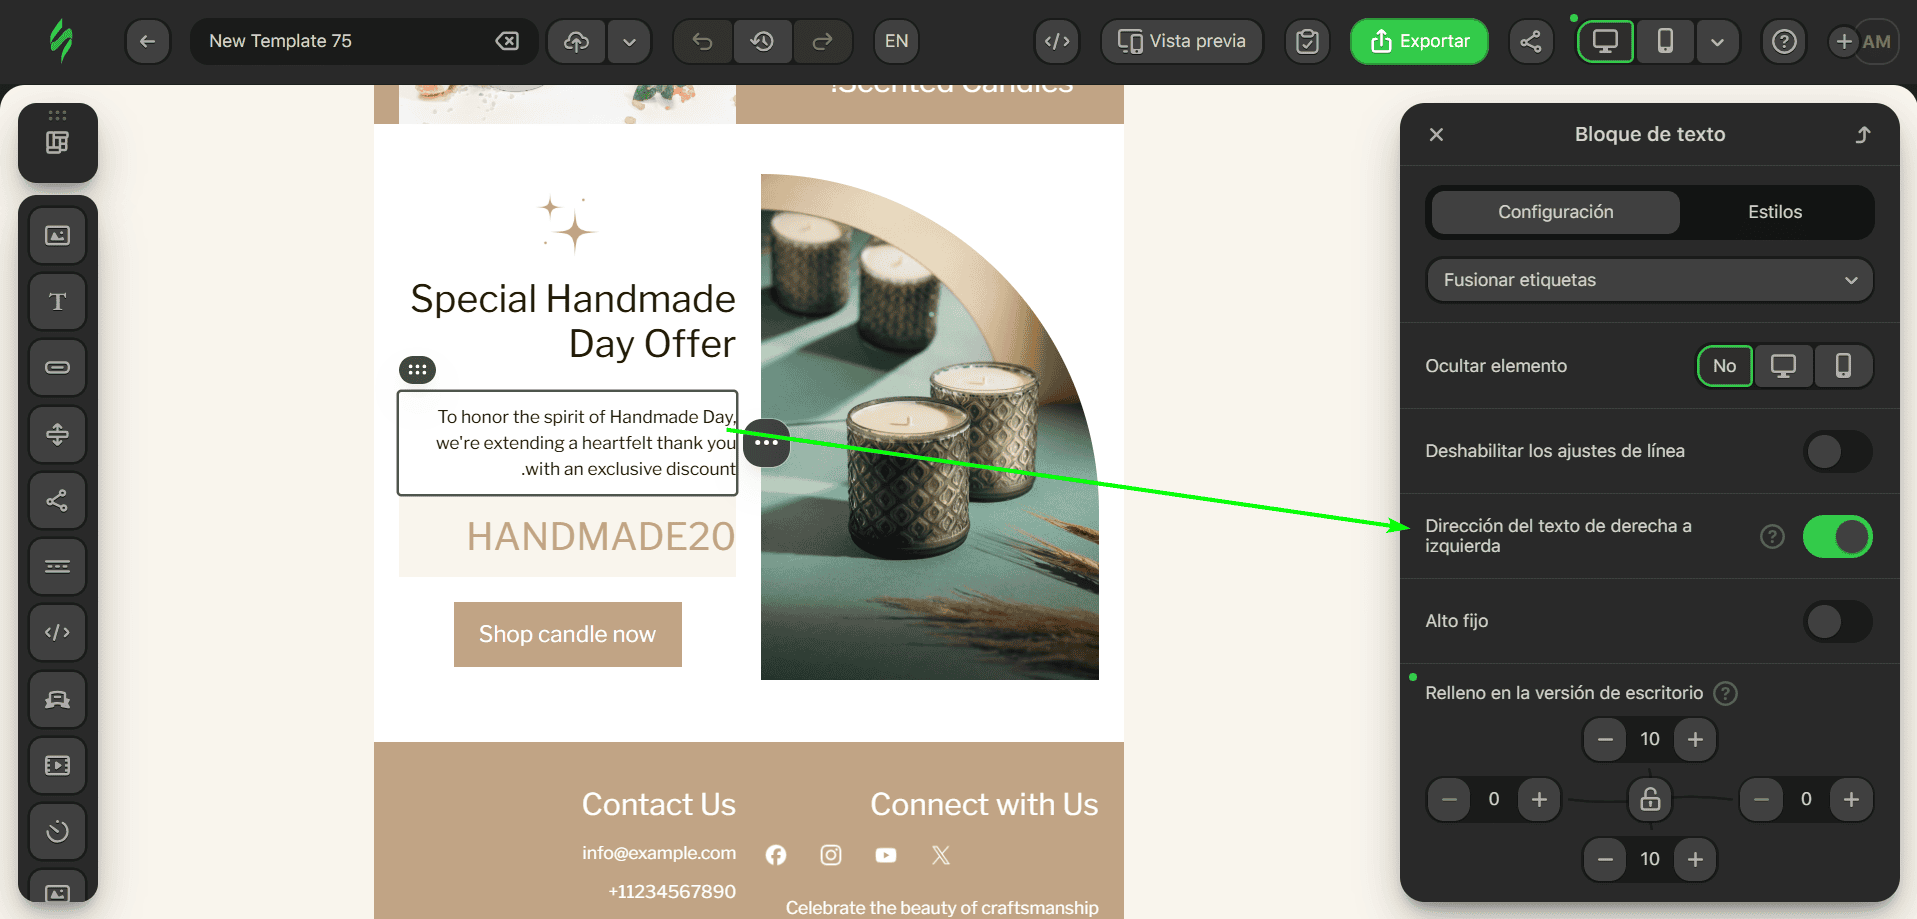Select the Timer block in left sidebar
The width and height of the screenshot is (1917, 919).
(x=58, y=831)
